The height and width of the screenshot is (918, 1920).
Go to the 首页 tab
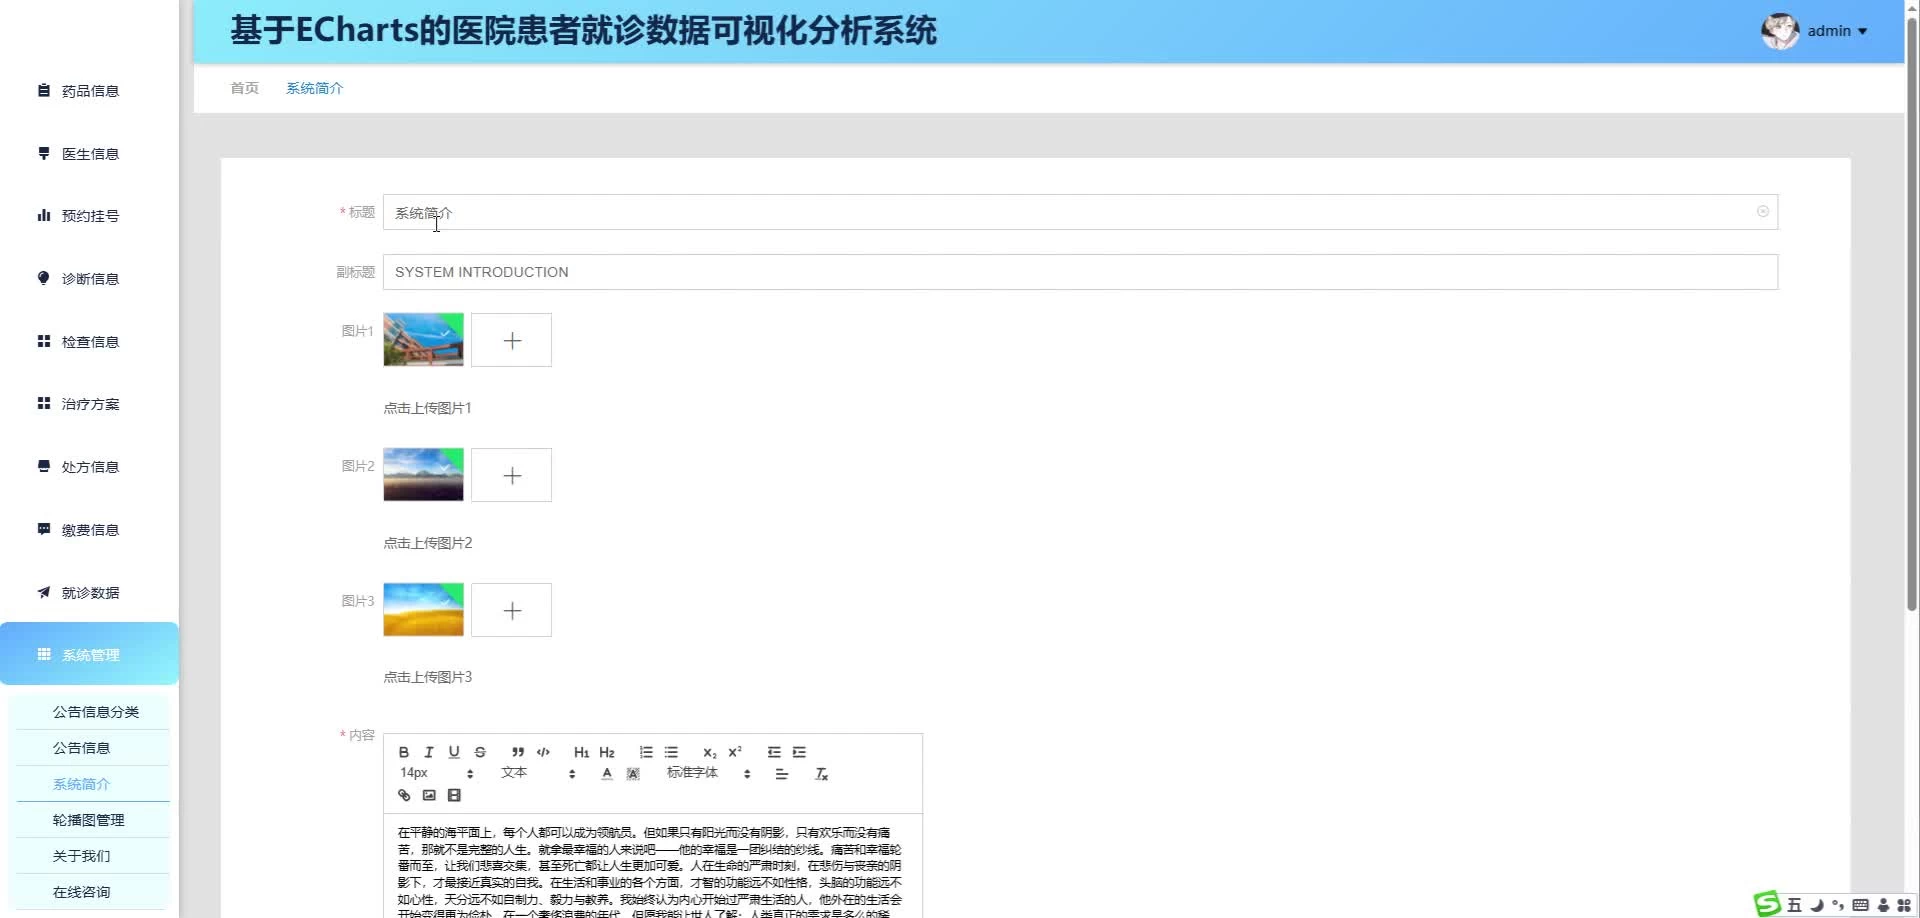[x=244, y=88]
